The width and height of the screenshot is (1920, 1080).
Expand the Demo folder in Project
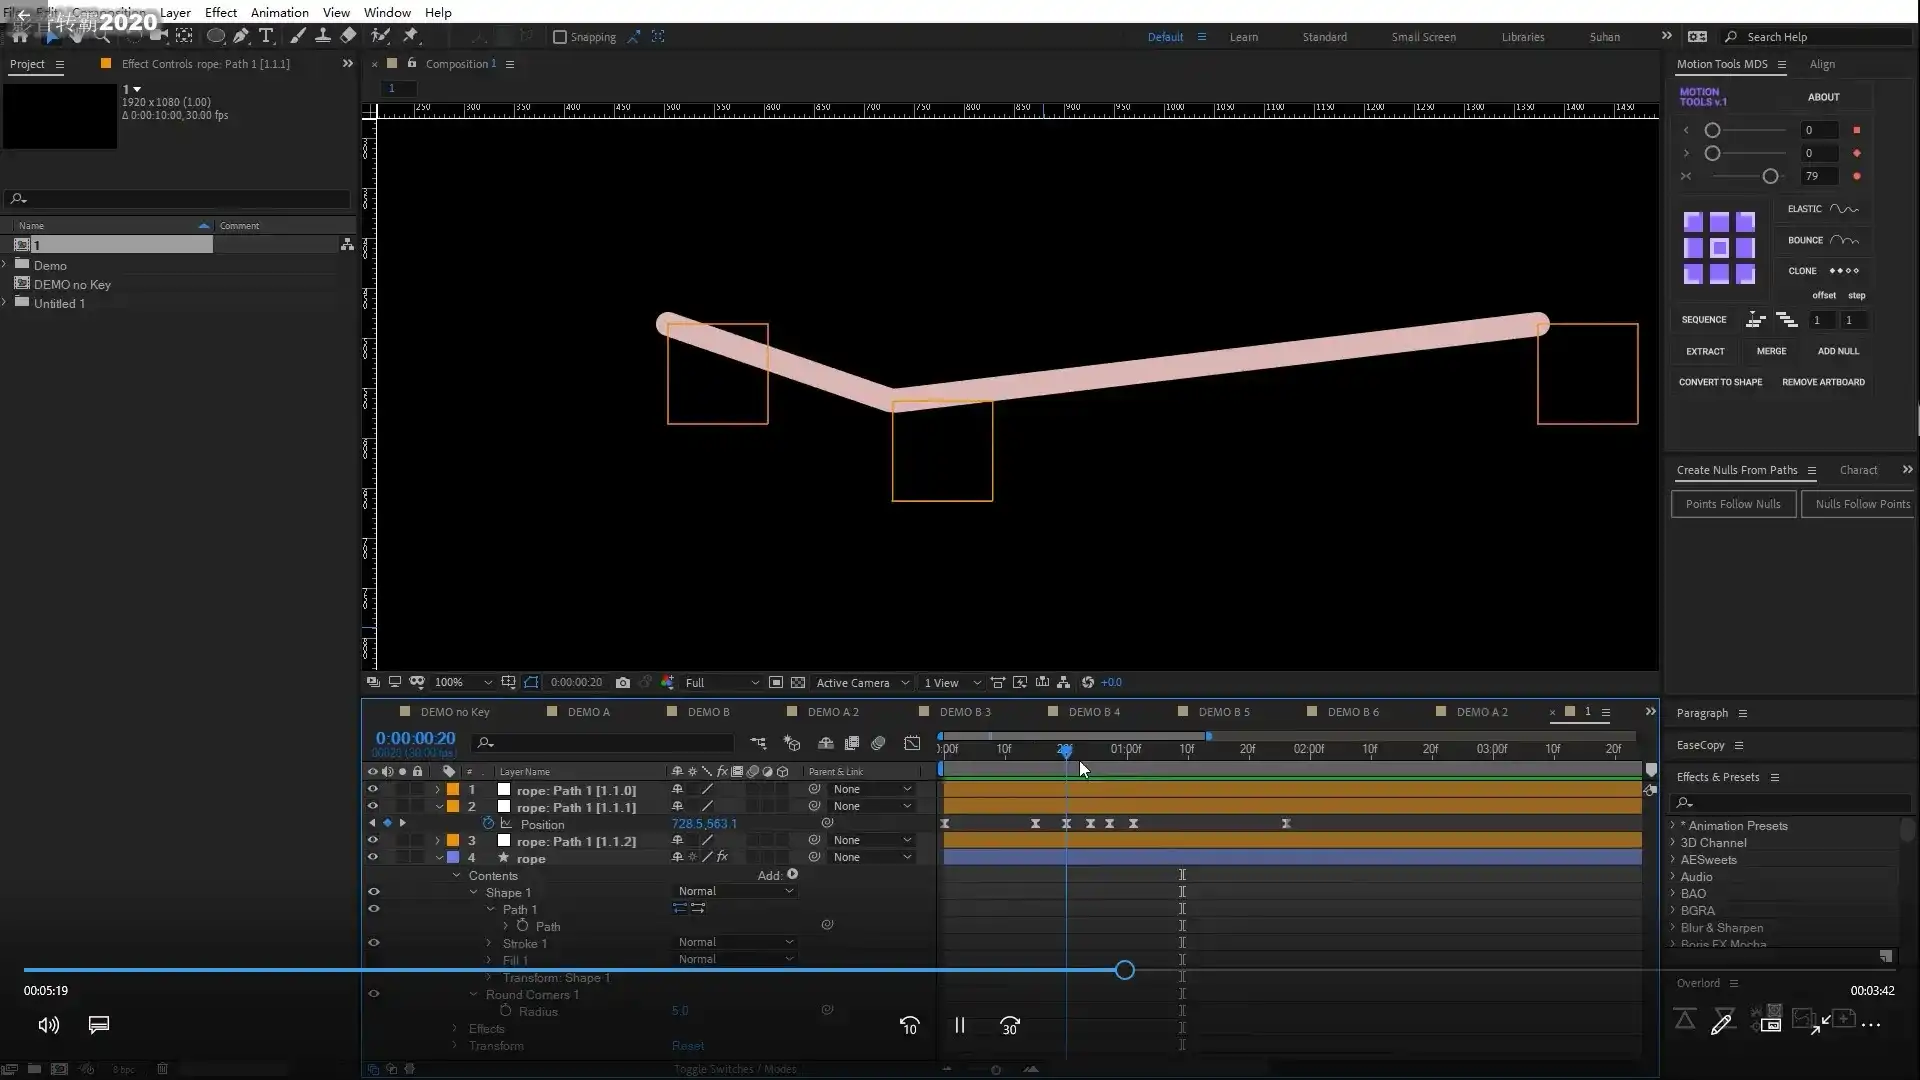[5, 265]
